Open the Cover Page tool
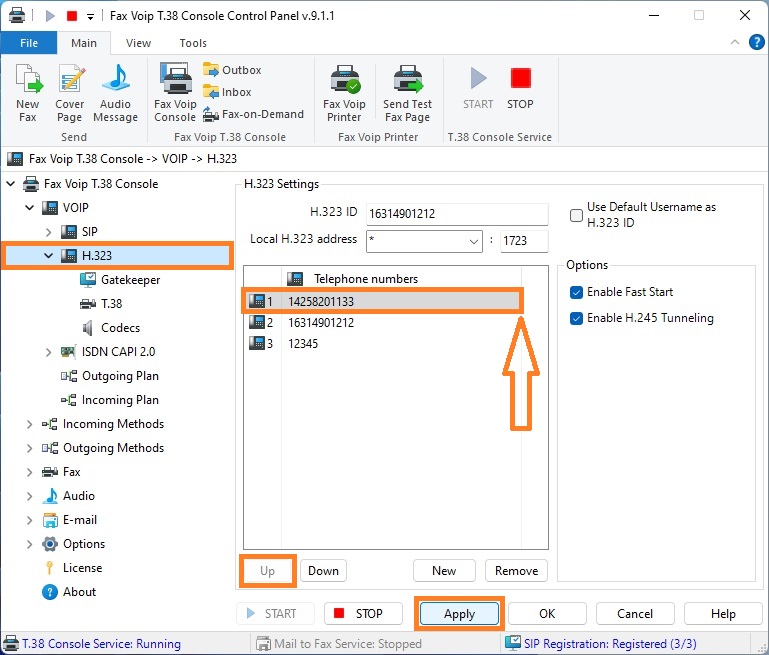Screen dimensions: 769x655 (70, 92)
